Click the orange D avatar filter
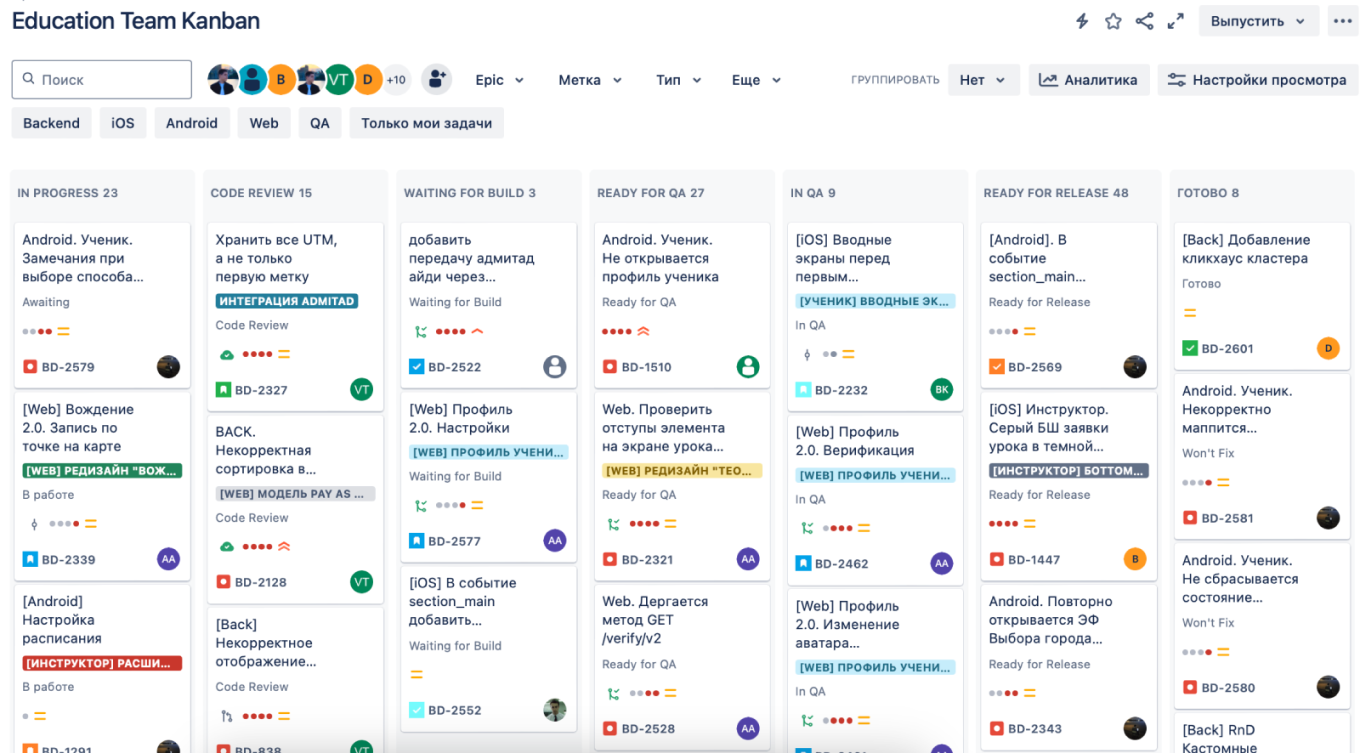Viewport: 1360px width, 753px height. (368, 80)
